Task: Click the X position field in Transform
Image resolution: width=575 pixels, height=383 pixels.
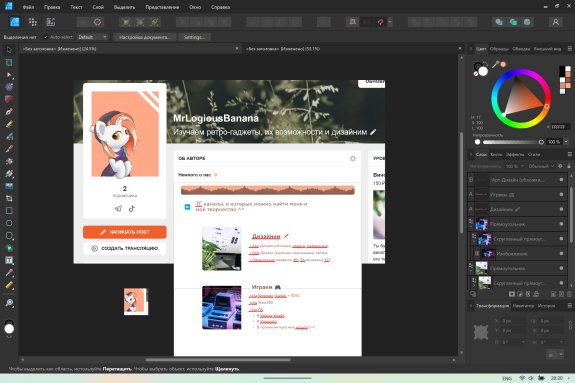Action: click(513, 321)
